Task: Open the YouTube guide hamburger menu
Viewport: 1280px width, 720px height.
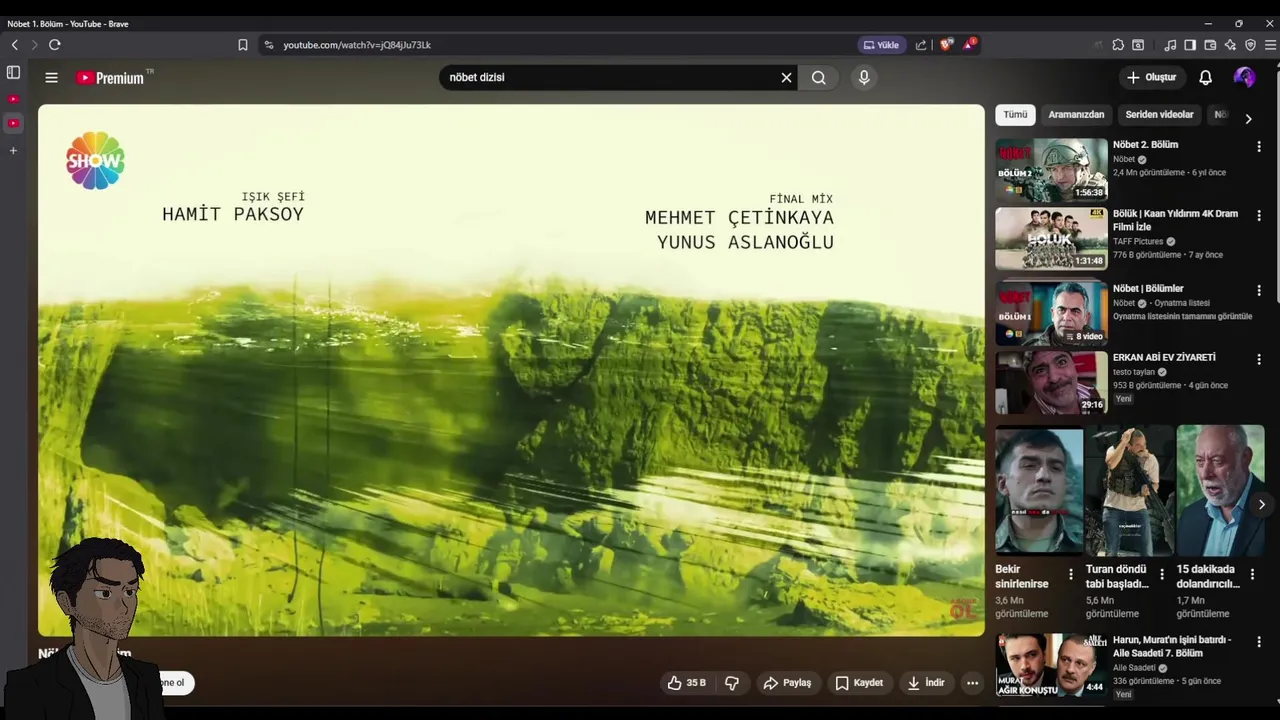Action: pyautogui.click(x=51, y=77)
